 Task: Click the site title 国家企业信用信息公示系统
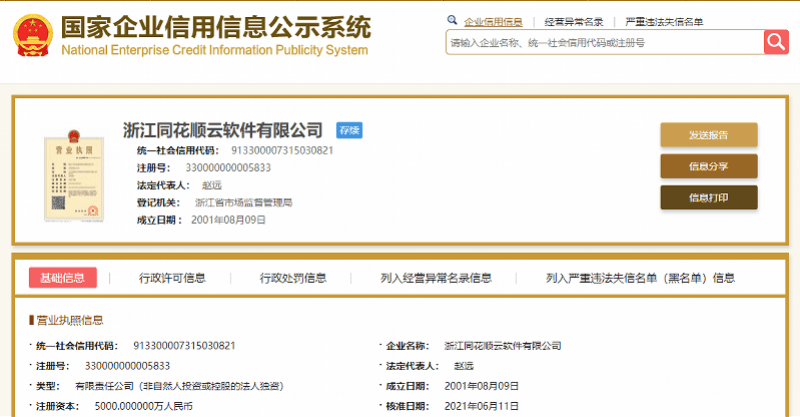216,27
